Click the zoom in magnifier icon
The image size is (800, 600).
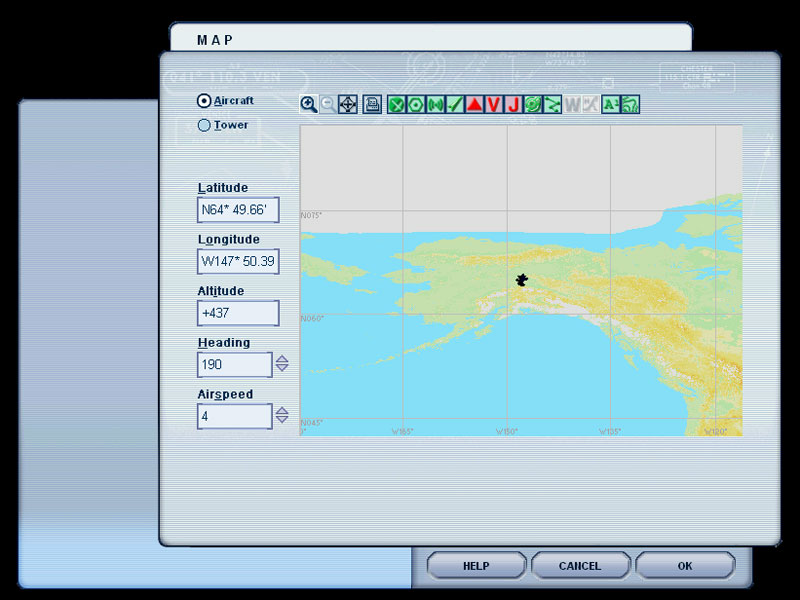pyautogui.click(x=309, y=104)
